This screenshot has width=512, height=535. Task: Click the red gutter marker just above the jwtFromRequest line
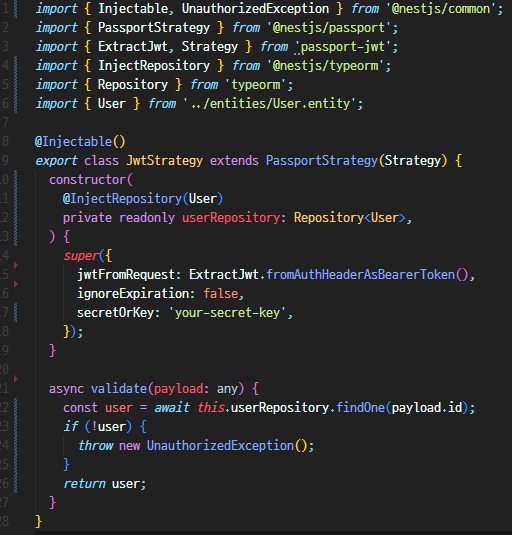[x=16, y=265]
